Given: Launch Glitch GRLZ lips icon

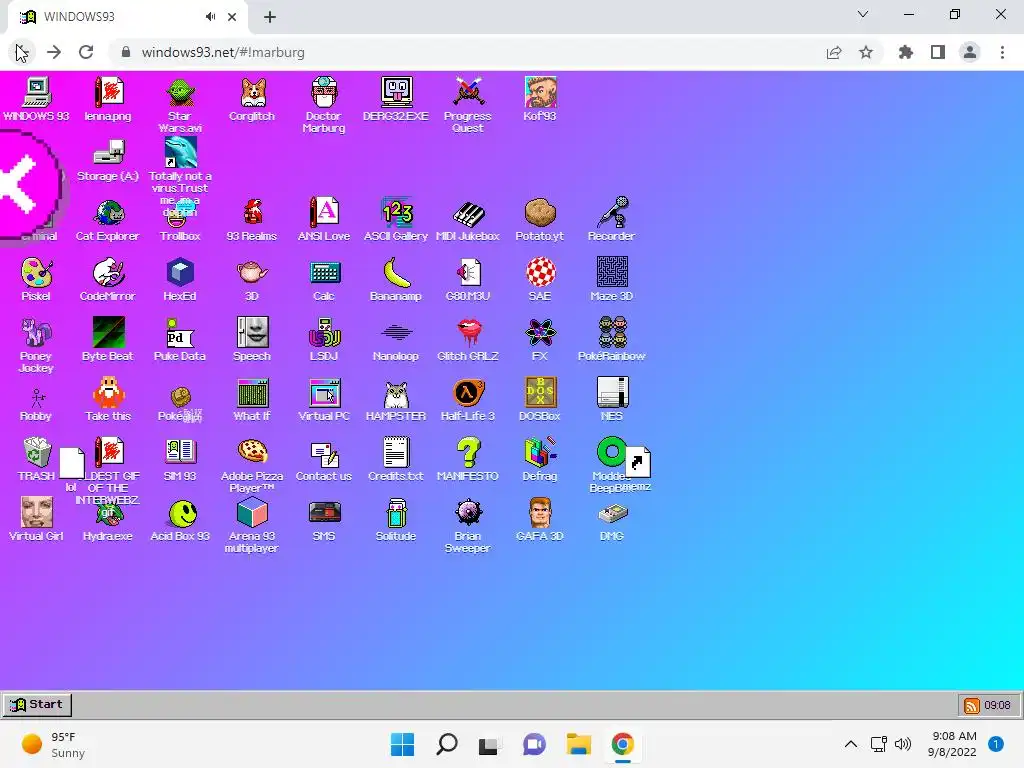Looking at the screenshot, I should point(468,333).
